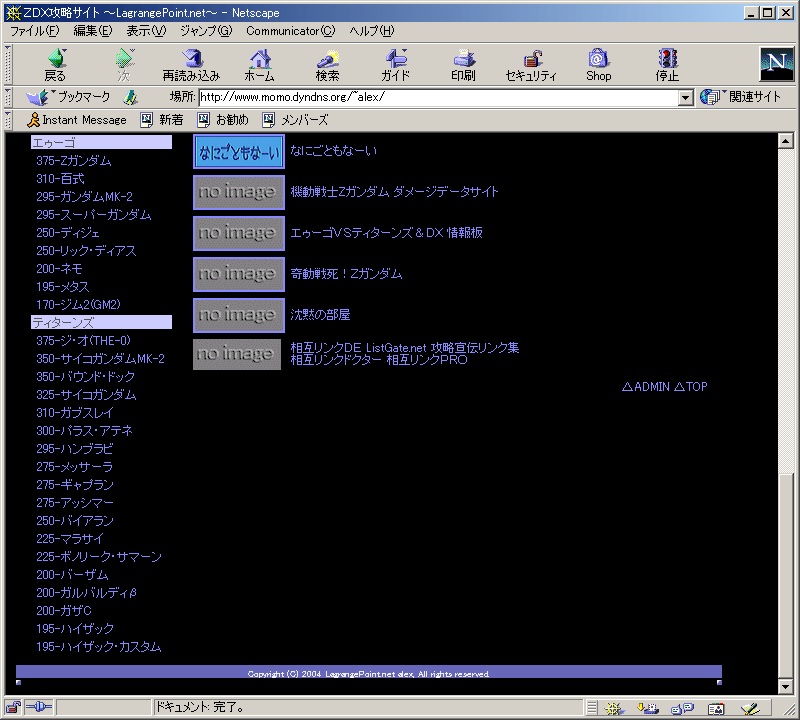The image size is (800, 720).
Task: Collapse the navigation toolbar grip handle
Action: [x=8, y=64]
